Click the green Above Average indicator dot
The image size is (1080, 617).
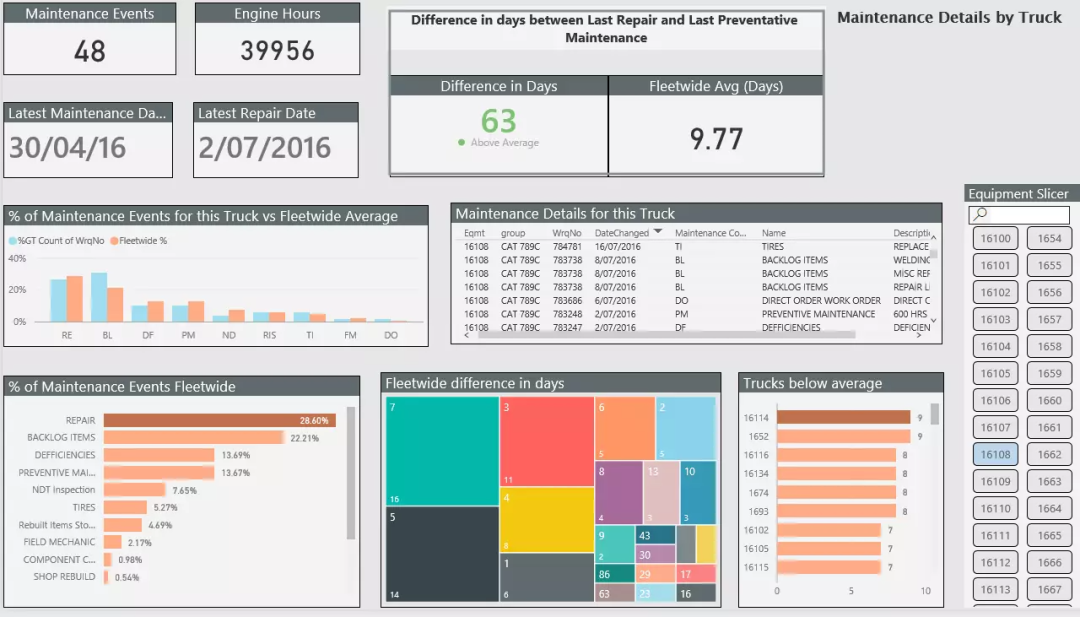[461, 143]
